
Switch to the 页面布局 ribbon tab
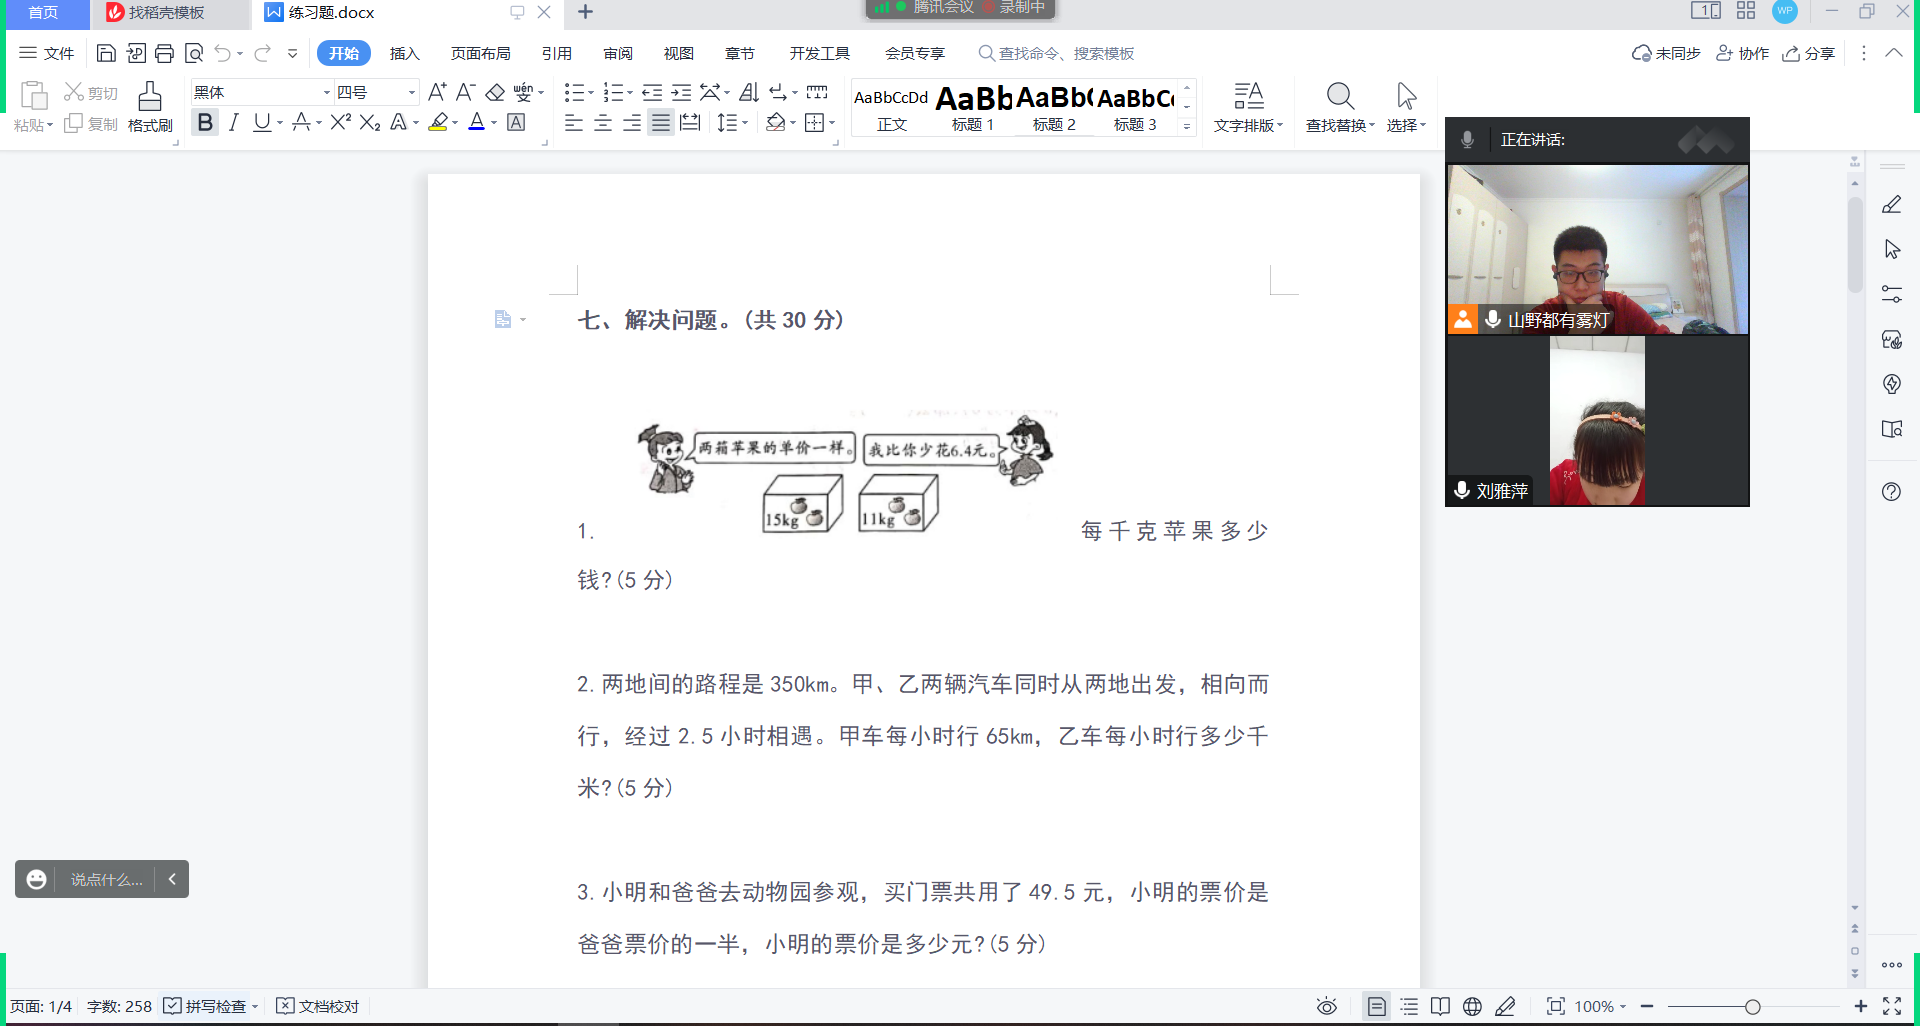coord(480,53)
